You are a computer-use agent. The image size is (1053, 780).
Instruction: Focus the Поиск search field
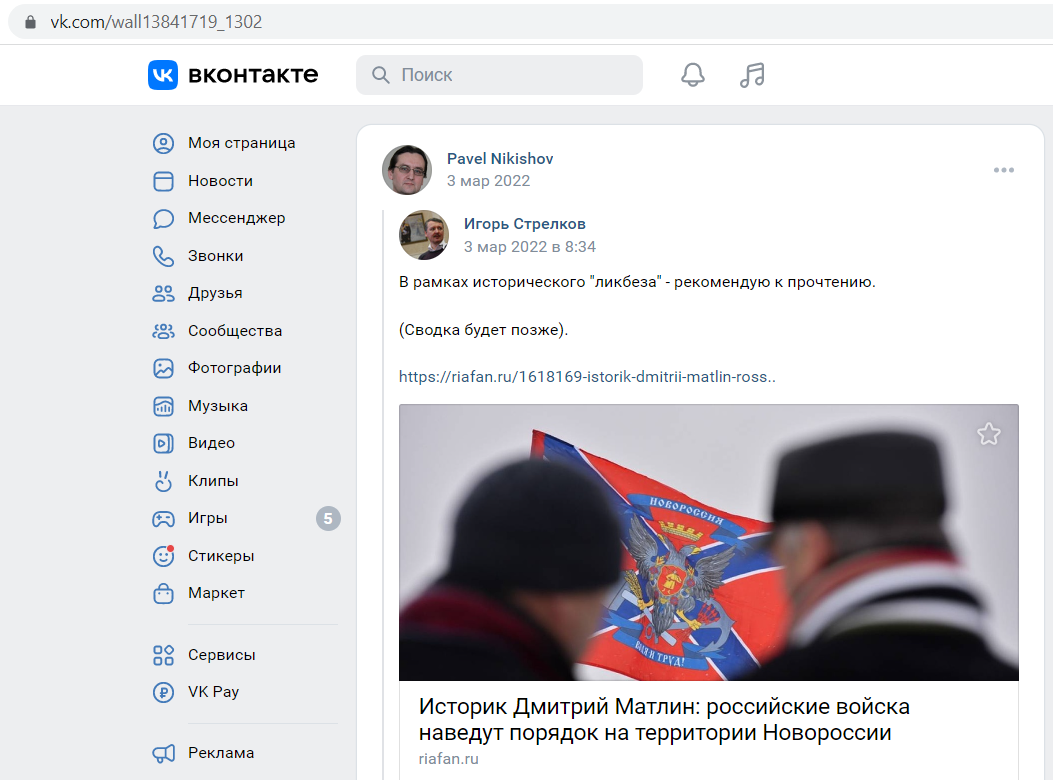click(499, 75)
